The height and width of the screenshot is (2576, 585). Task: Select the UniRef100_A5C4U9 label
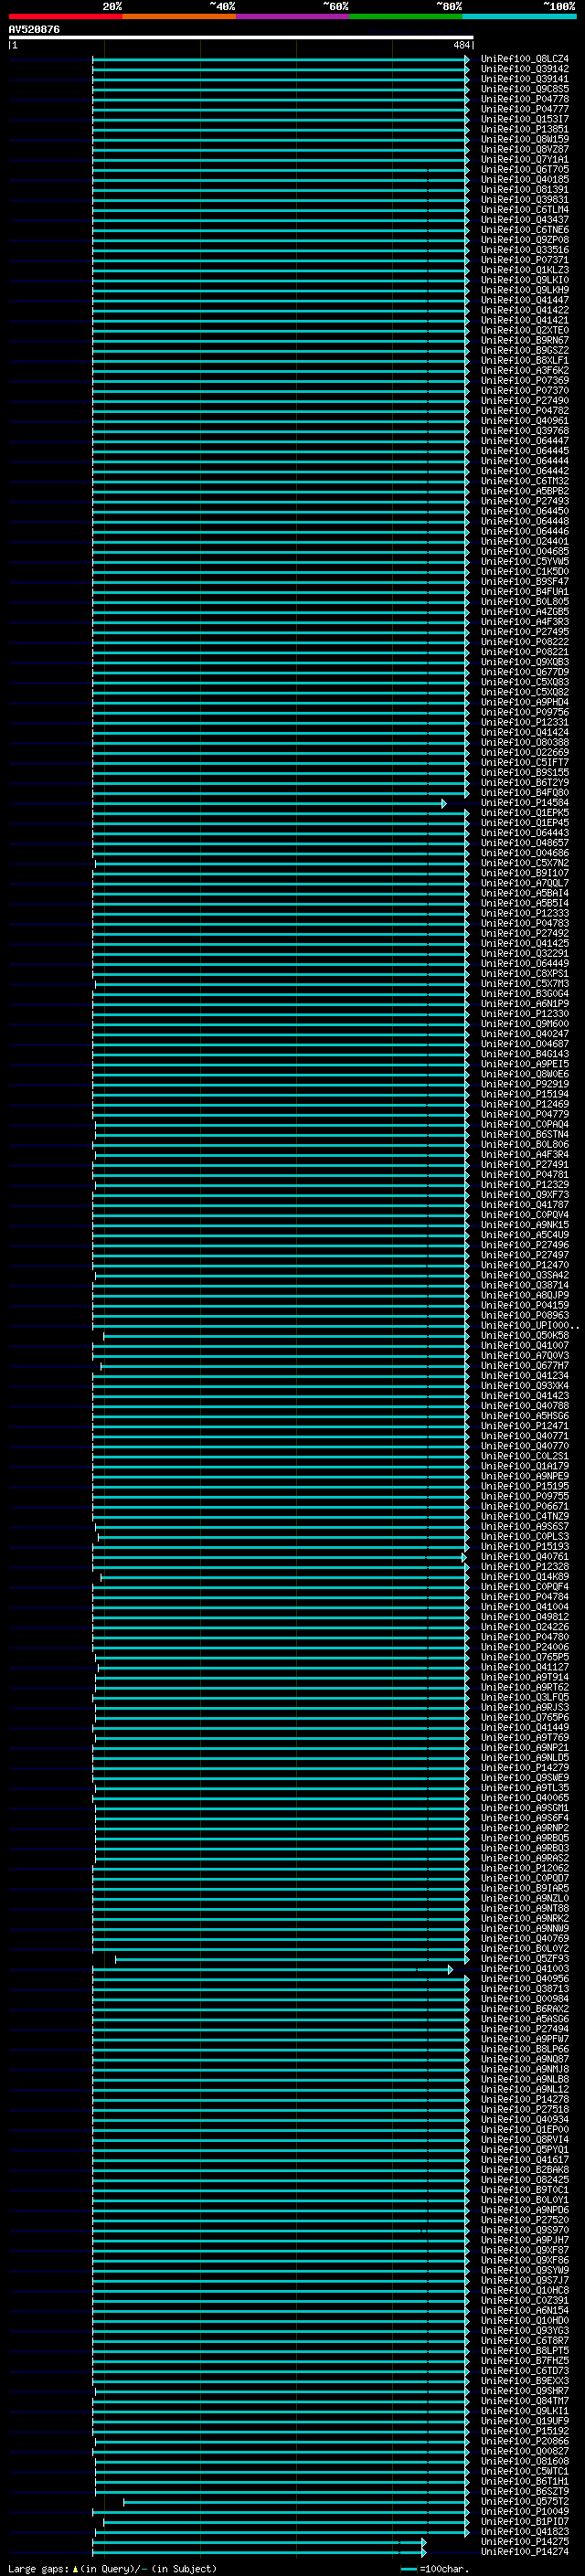click(x=525, y=1235)
